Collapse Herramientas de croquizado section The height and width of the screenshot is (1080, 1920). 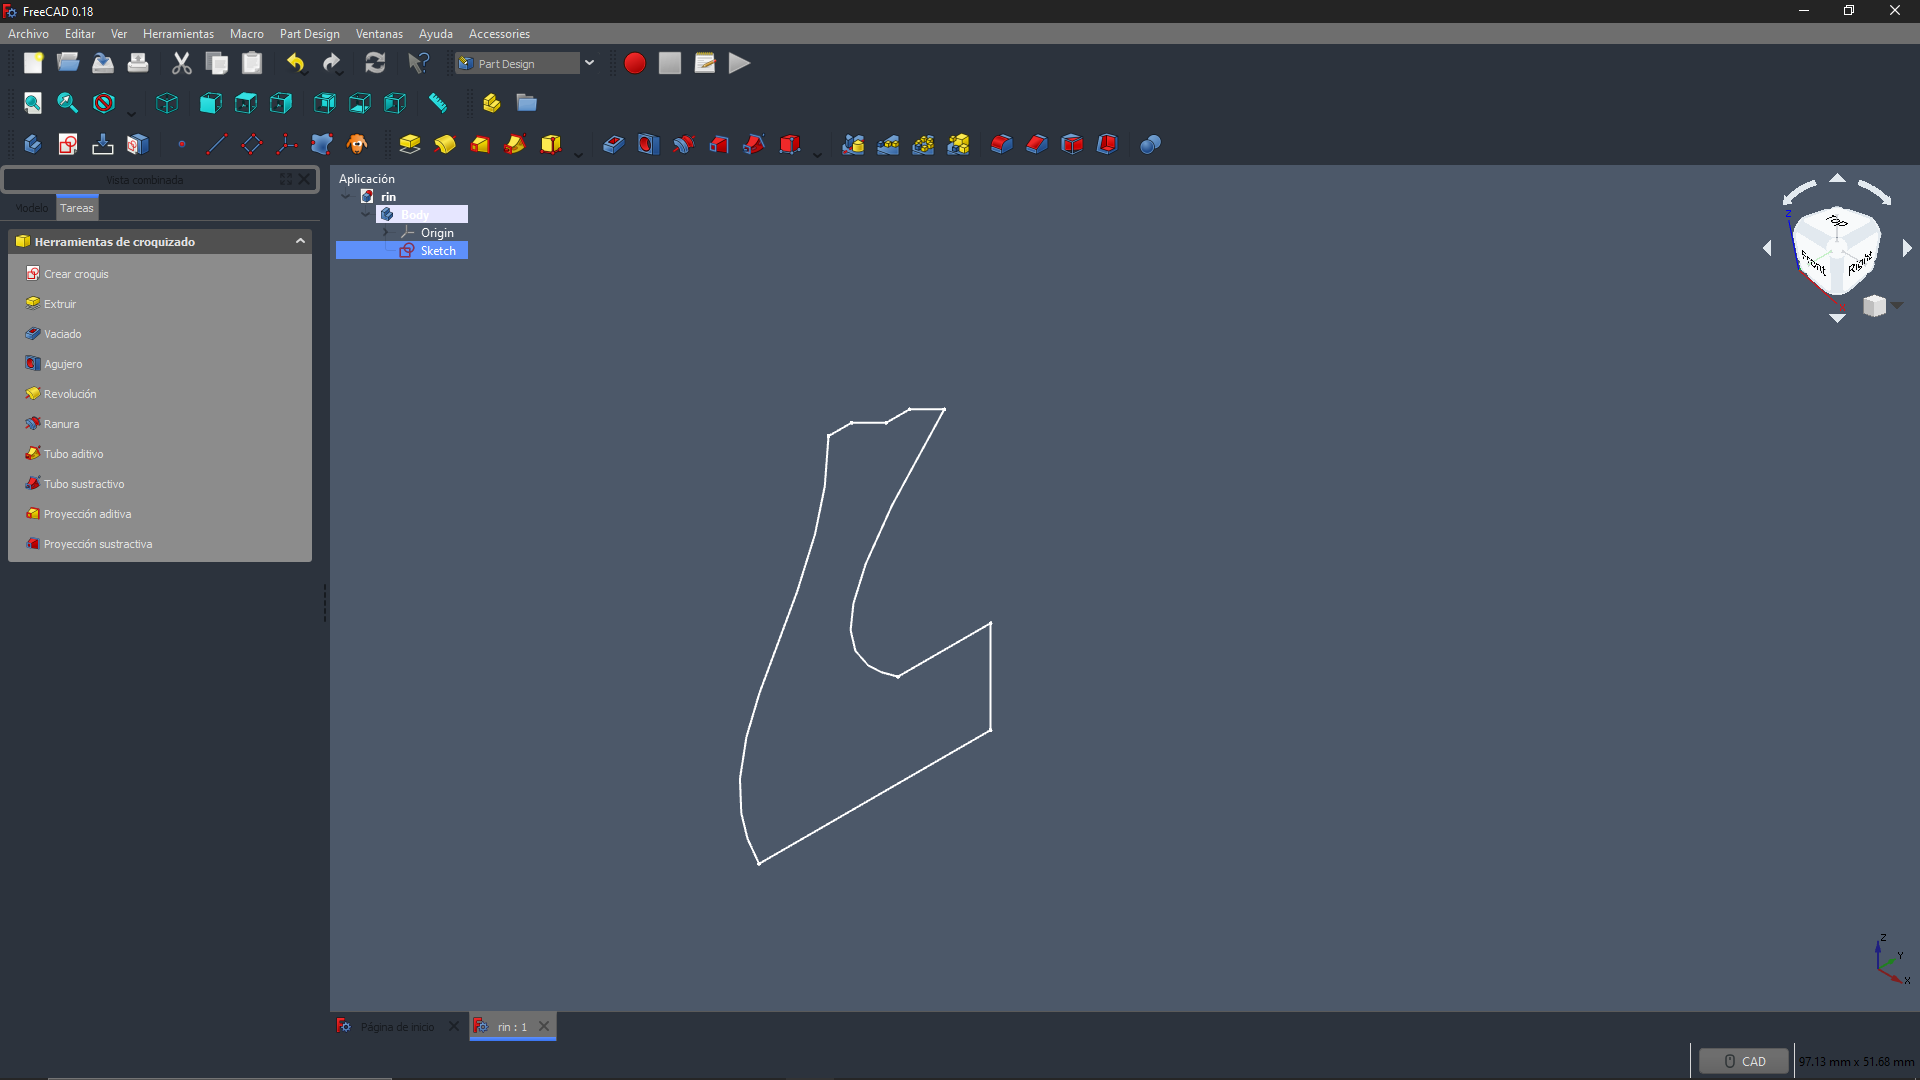point(300,241)
